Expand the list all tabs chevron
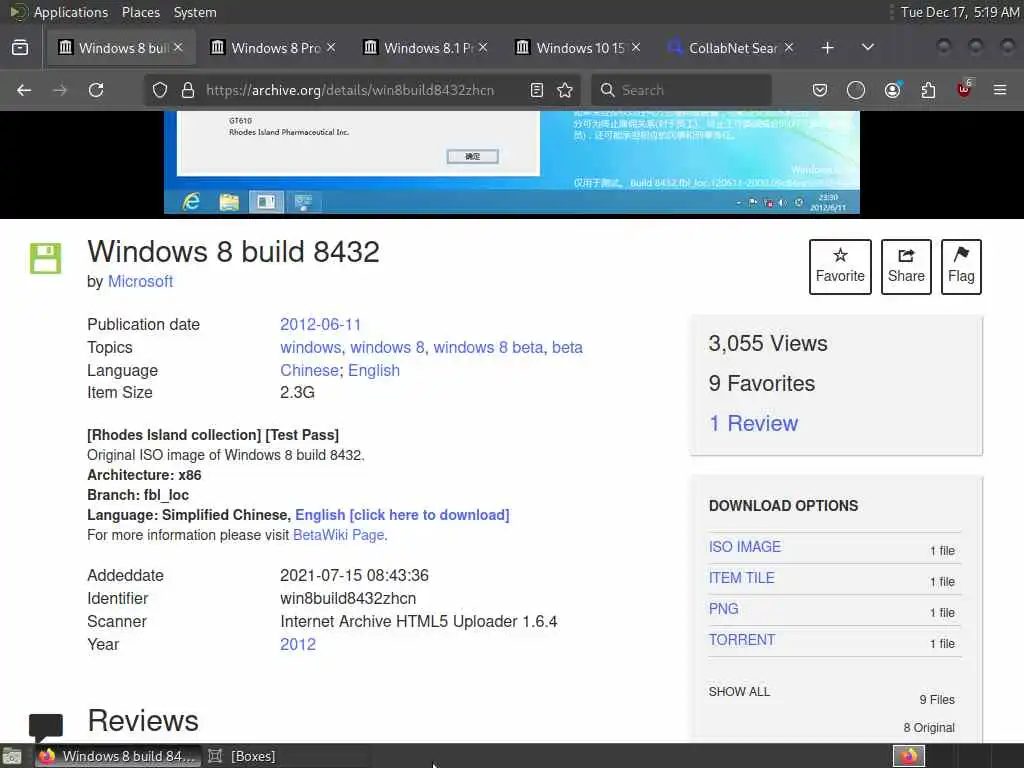The image size is (1024, 768). pyautogui.click(x=867, y=48)
